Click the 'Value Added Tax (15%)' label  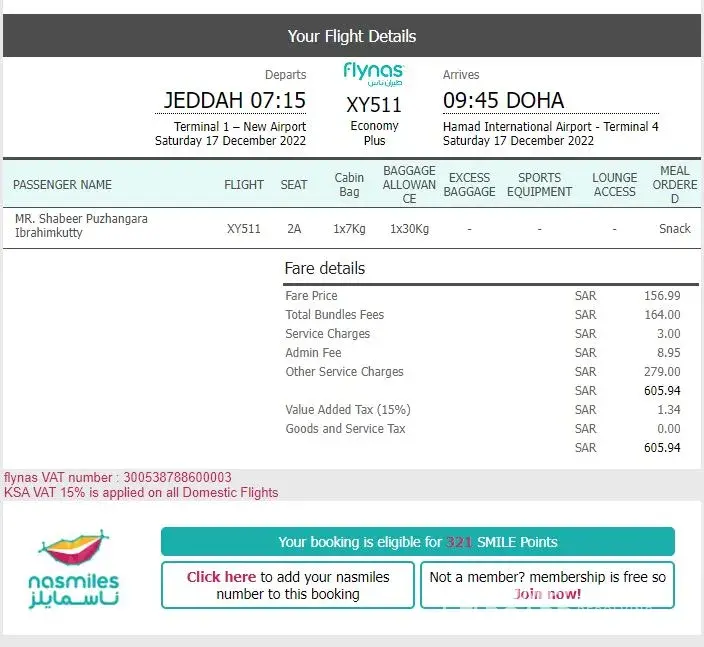(348, 409)
